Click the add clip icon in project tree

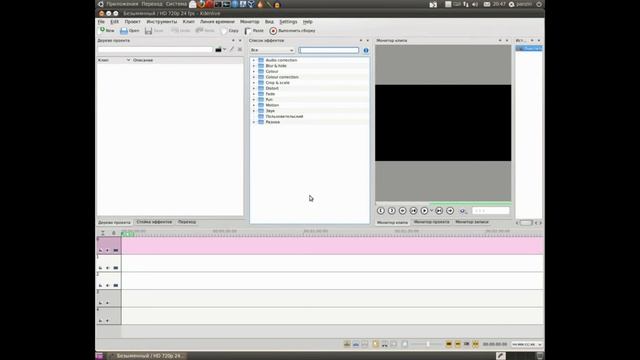(218, 49)
